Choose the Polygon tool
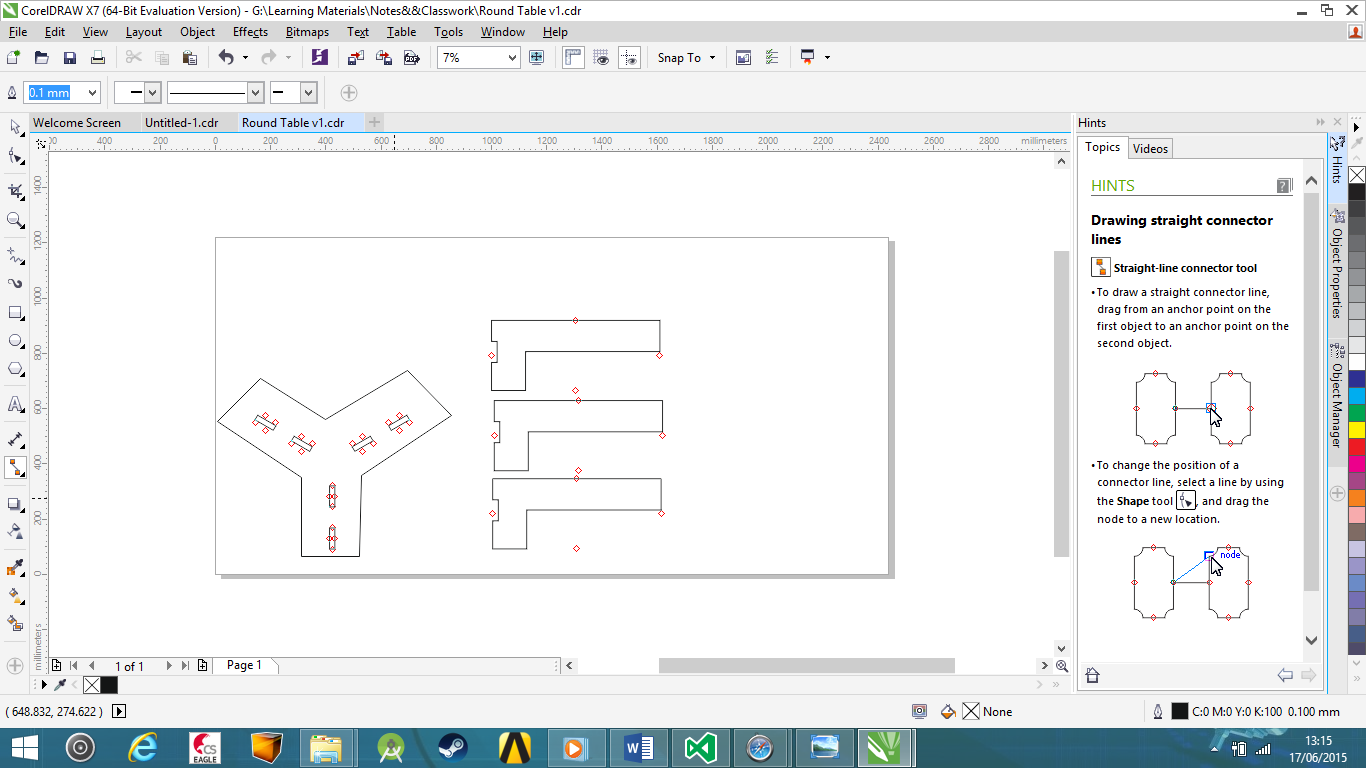The image size is (1366, 768). pos(15,369)
